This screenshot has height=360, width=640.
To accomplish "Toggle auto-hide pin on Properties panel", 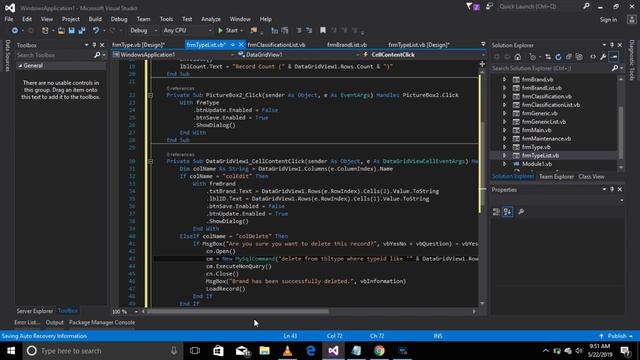I will [x=612, y=189].
